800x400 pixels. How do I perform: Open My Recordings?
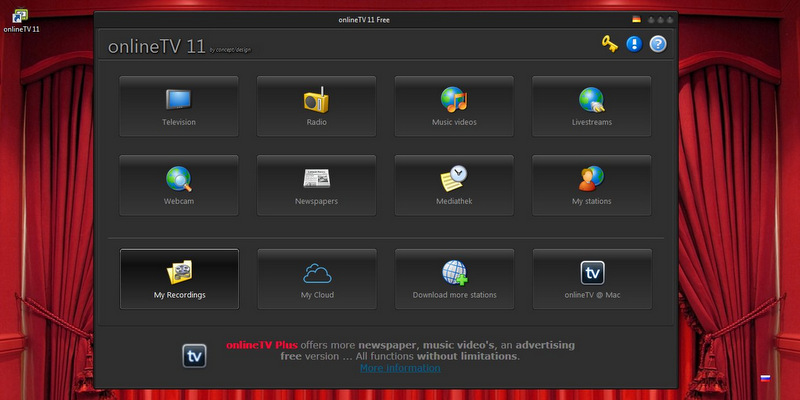click(x=179, y=279)
